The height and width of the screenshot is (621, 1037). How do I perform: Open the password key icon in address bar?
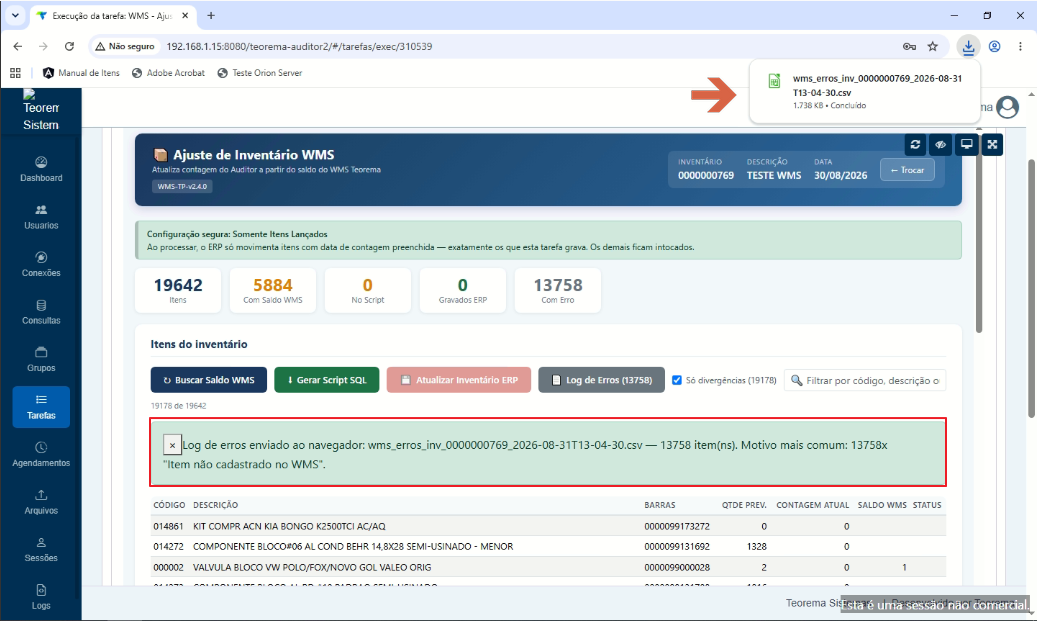point(909,46)
